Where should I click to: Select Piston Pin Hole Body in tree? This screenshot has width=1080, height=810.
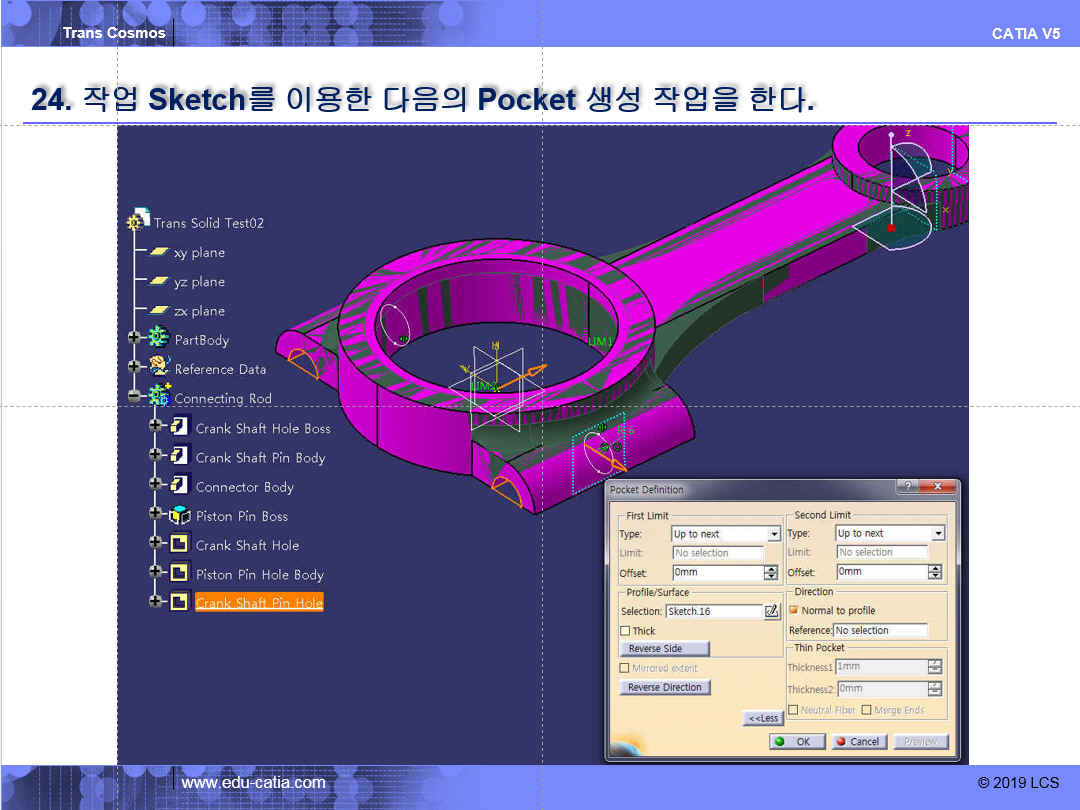tap(259, 574)
